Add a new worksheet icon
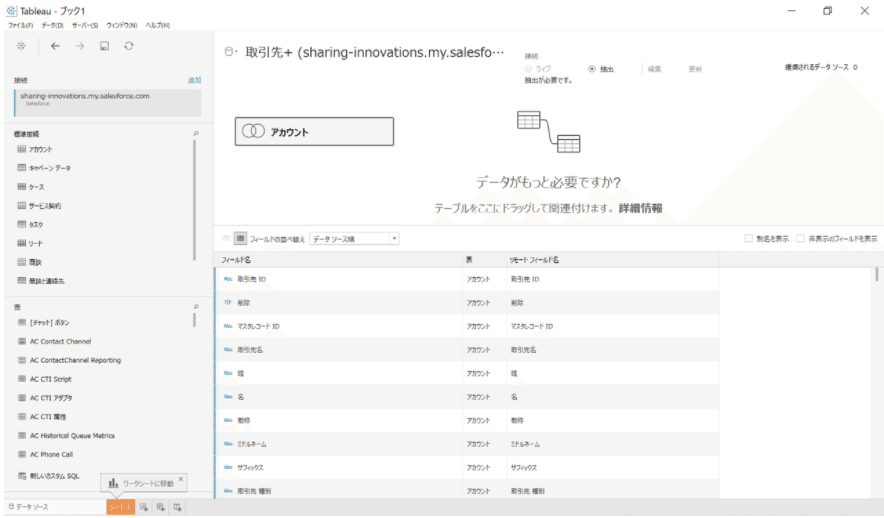The image size is (884, 518). pyautogui.click(x=144, y=507)
